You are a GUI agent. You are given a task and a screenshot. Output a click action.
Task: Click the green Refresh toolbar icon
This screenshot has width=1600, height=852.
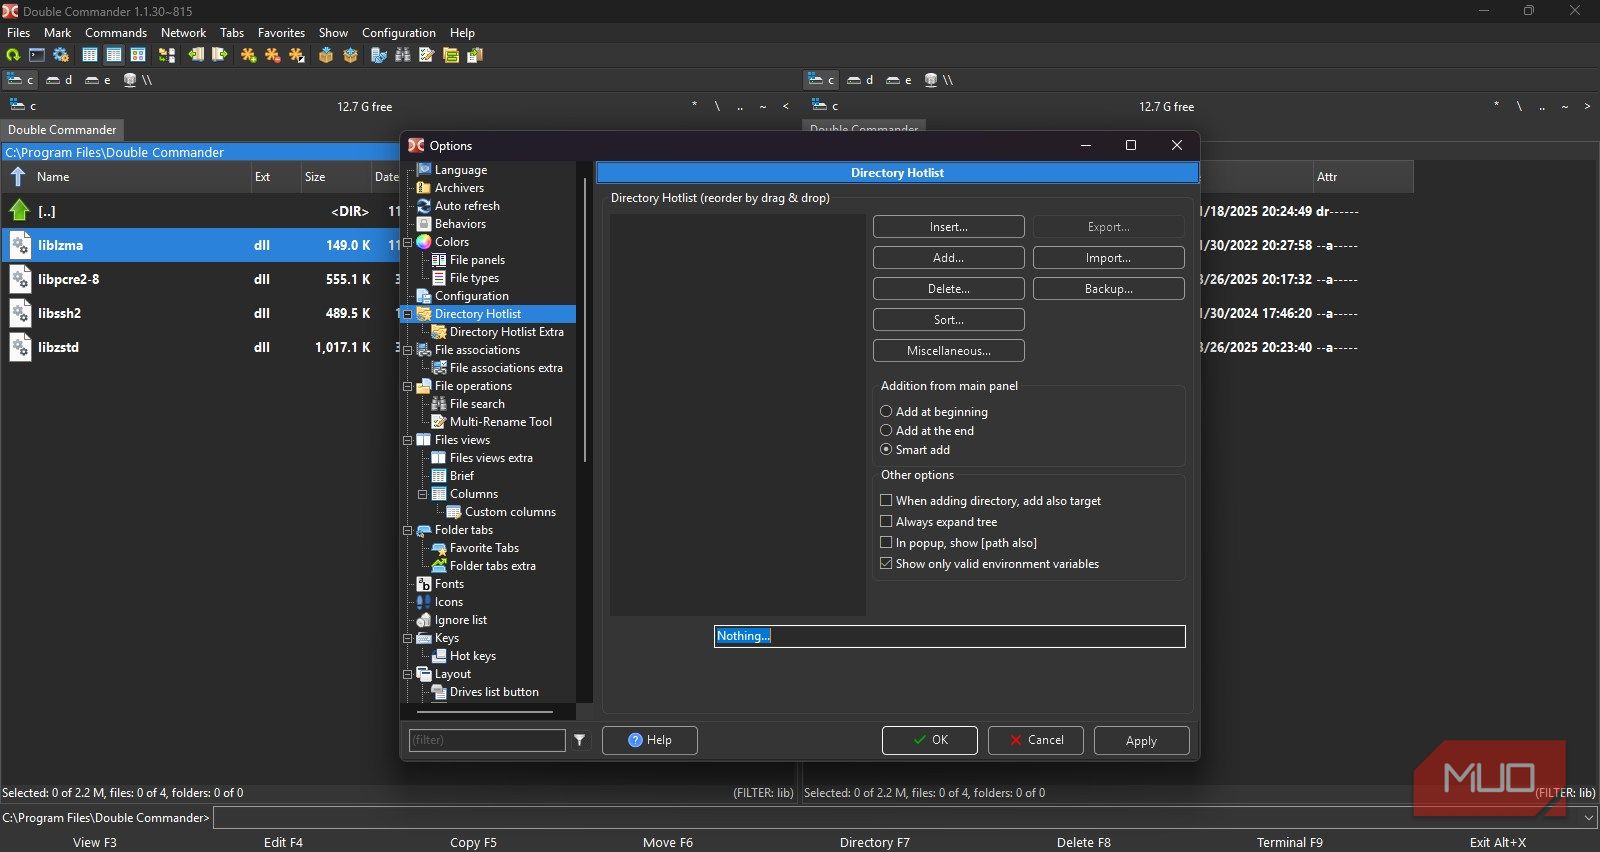[x=13, y=55]
